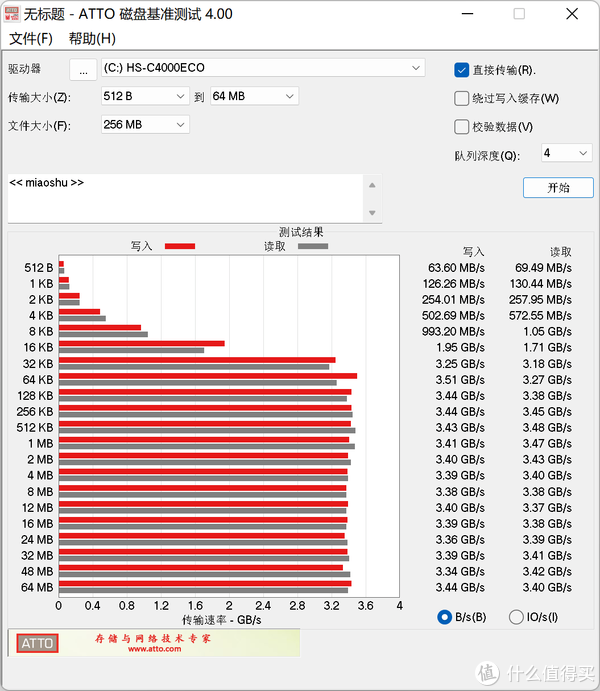The image size is (600, 691).
Task: Click the 126.26 MB/s write value
Action: click(453, 284)
